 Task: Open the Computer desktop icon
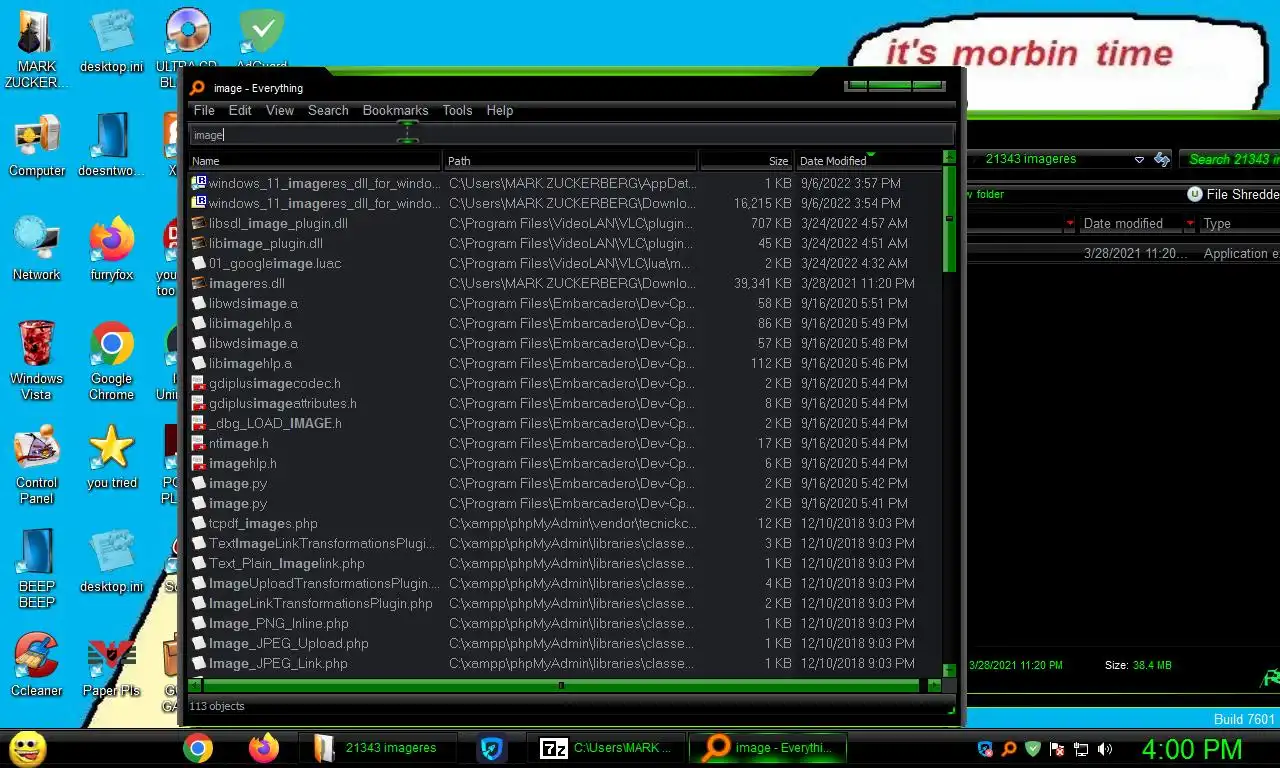click(37, 145)
